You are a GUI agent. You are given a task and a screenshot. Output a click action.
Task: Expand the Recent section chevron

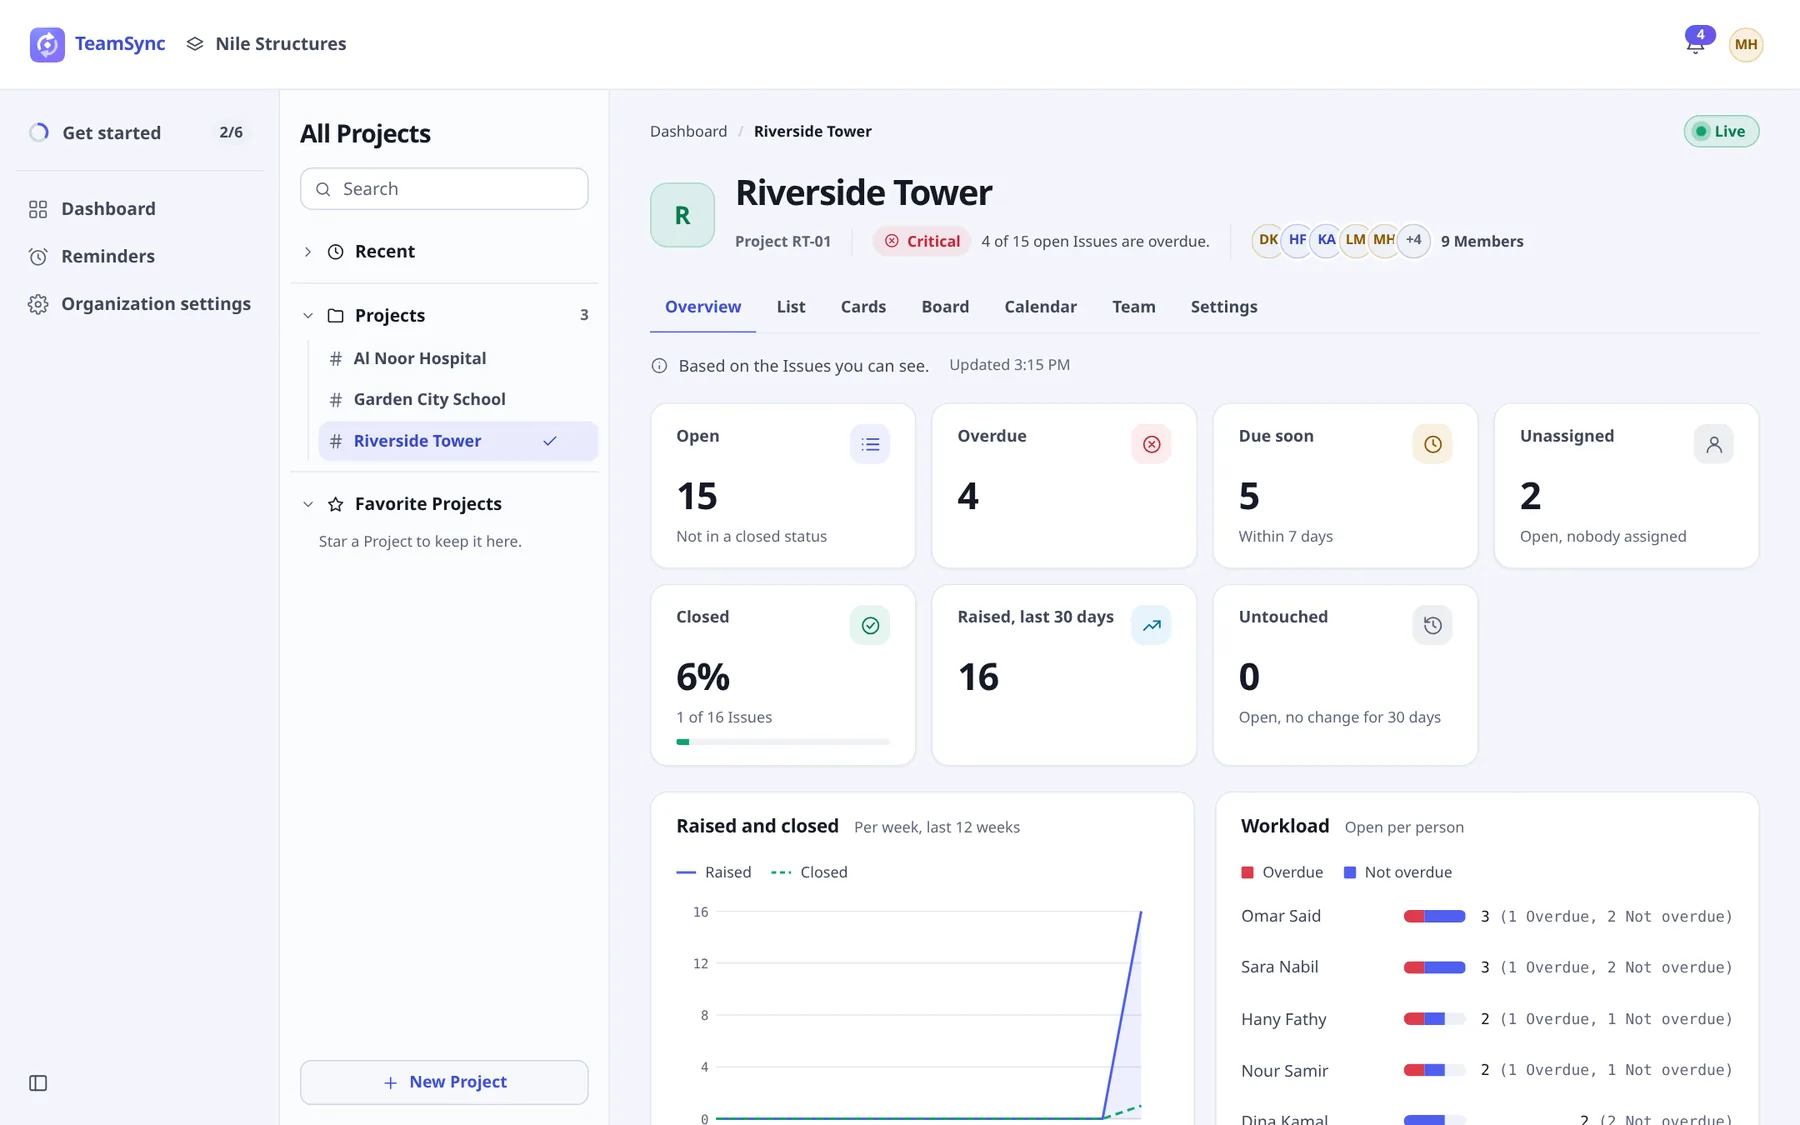tap(308, 252)
